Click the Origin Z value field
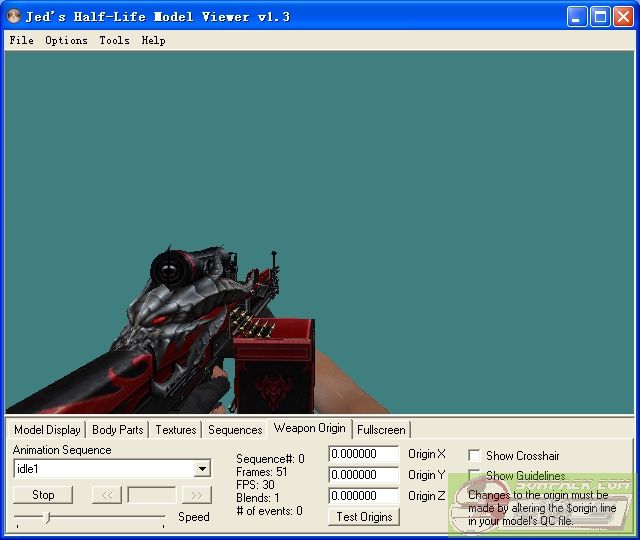Screen dimensions: 640x540 (x=363, y=496)
